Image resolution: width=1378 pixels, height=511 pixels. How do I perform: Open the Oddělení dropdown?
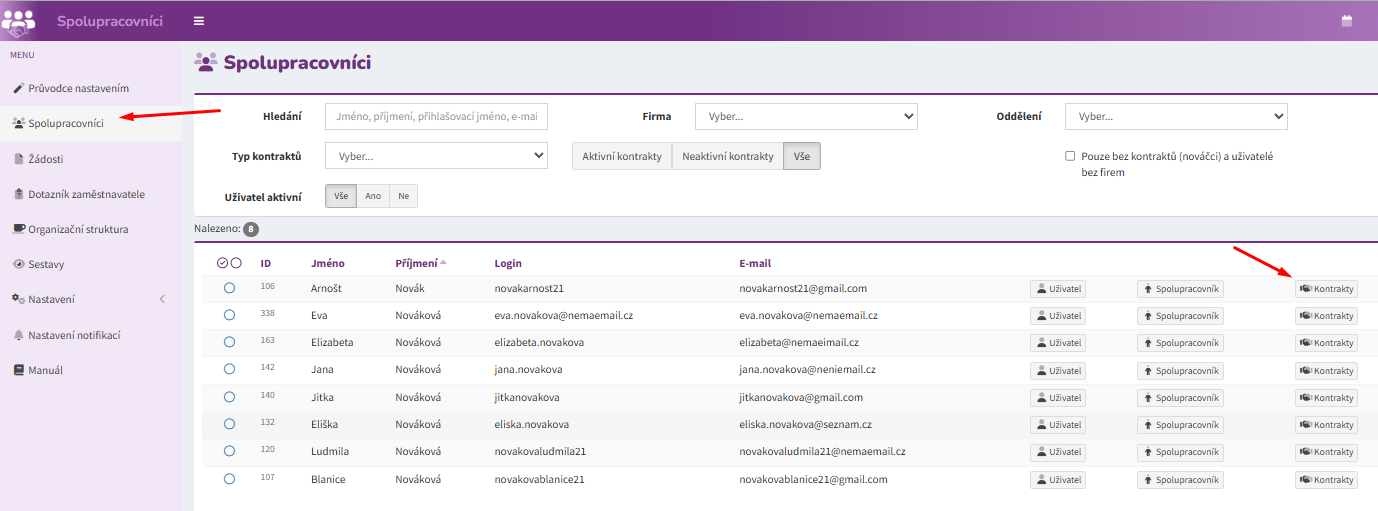tap(1176, 117)
